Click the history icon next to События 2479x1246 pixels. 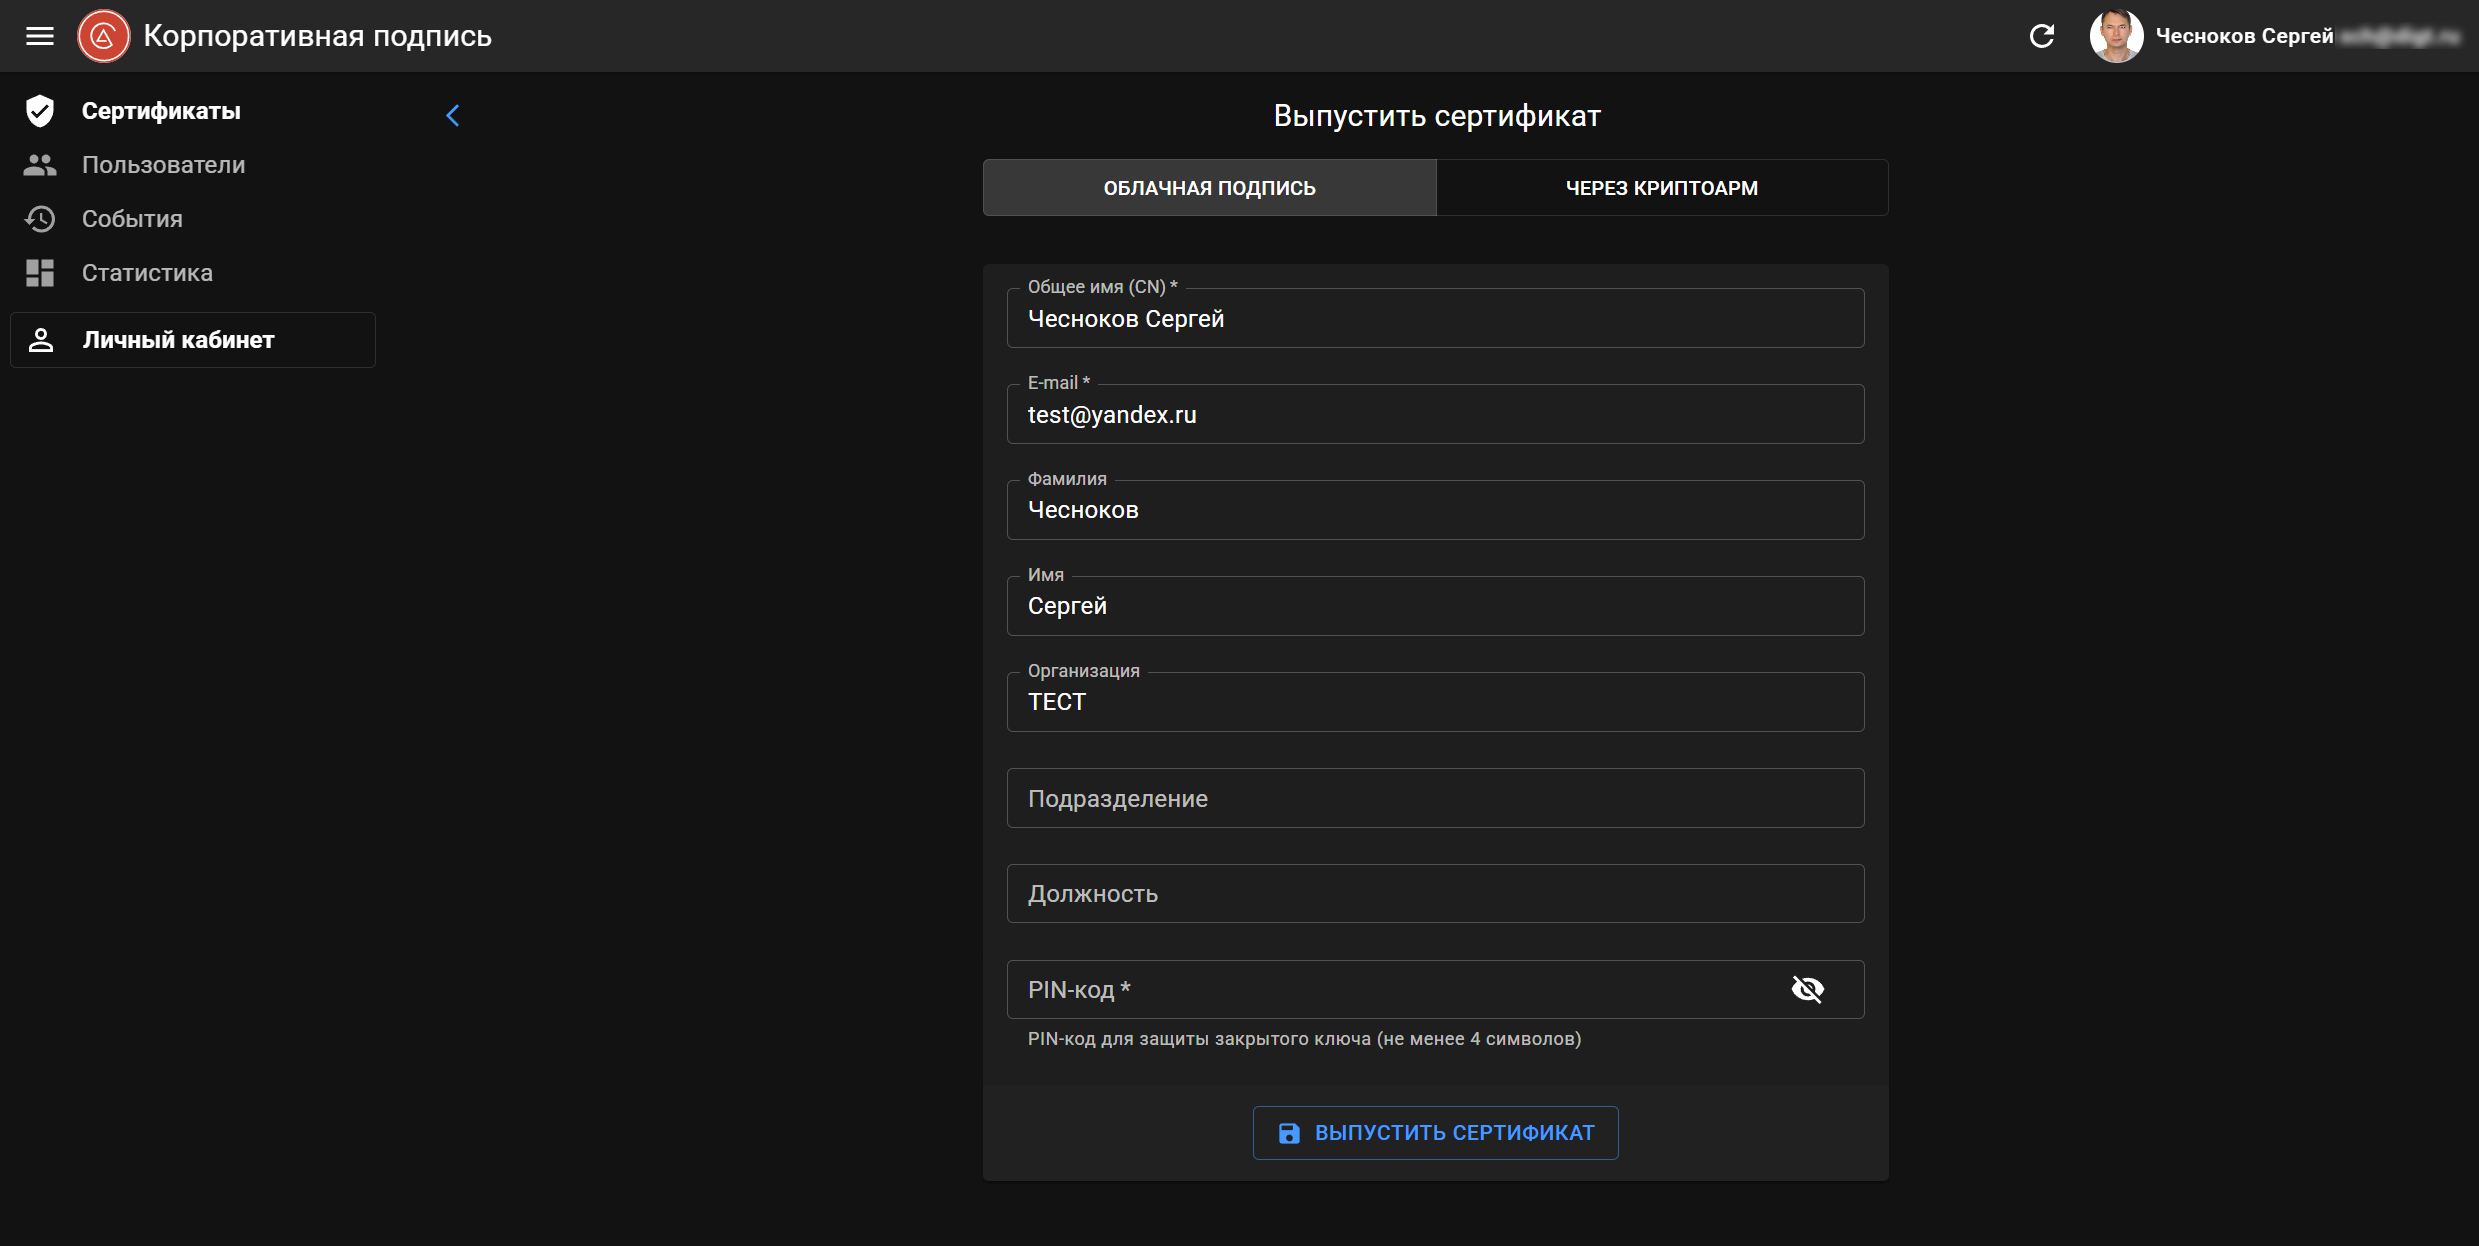point(40,219)
